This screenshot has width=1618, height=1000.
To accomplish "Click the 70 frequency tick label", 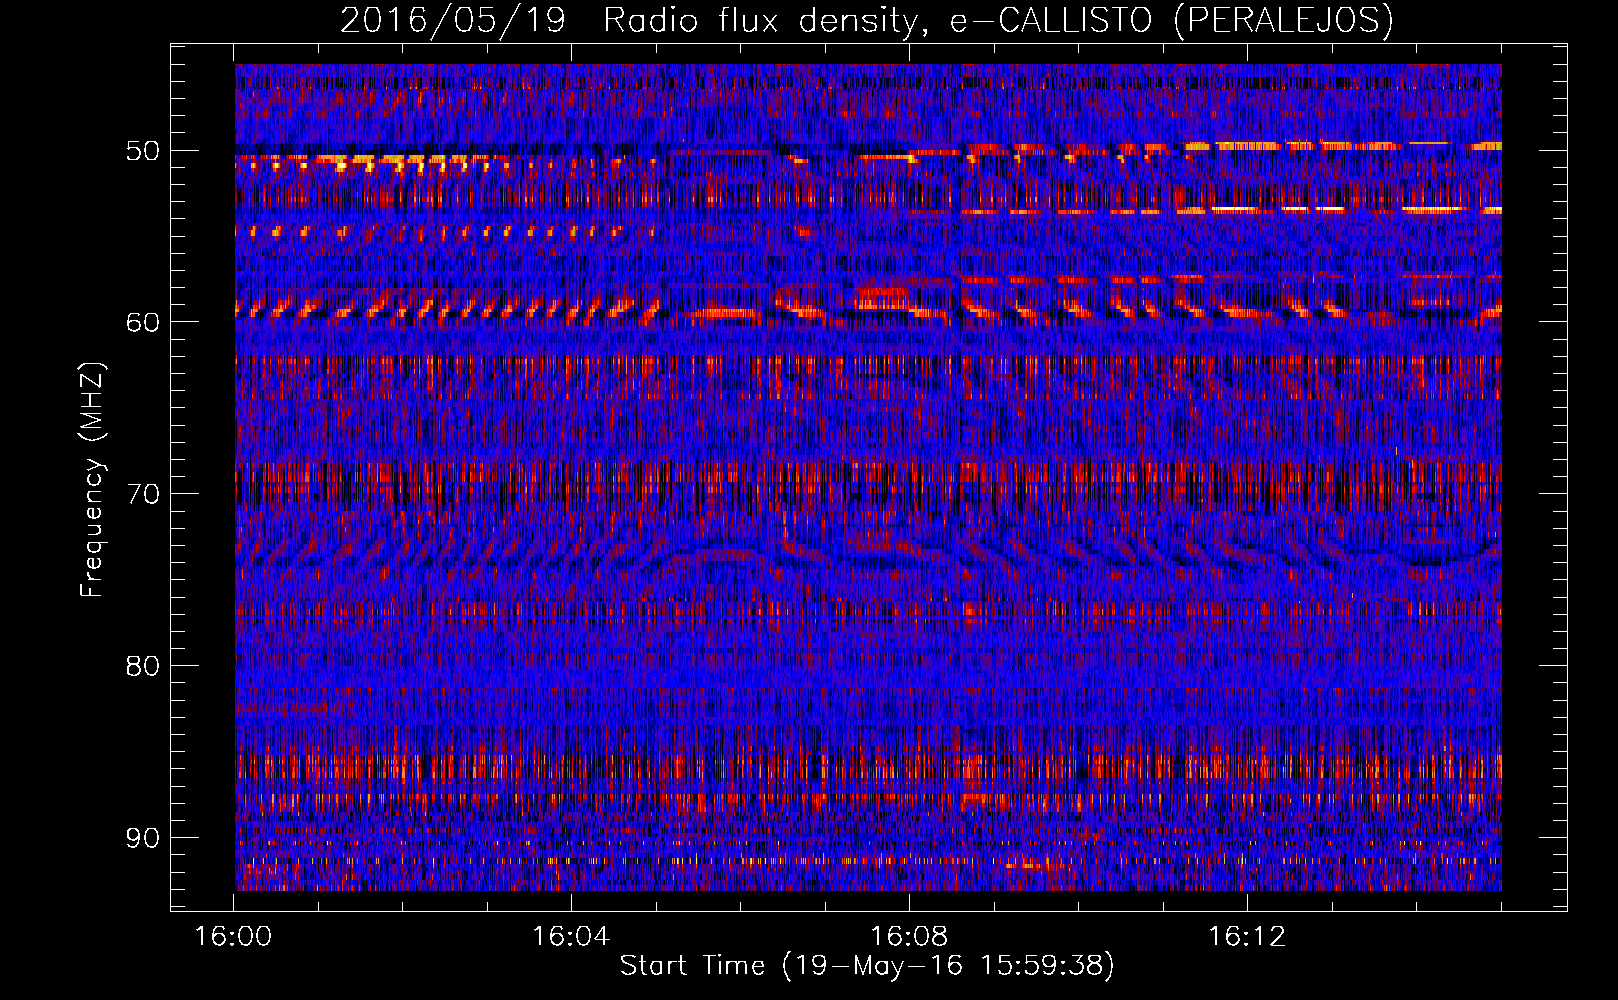I will pos(142,494).
